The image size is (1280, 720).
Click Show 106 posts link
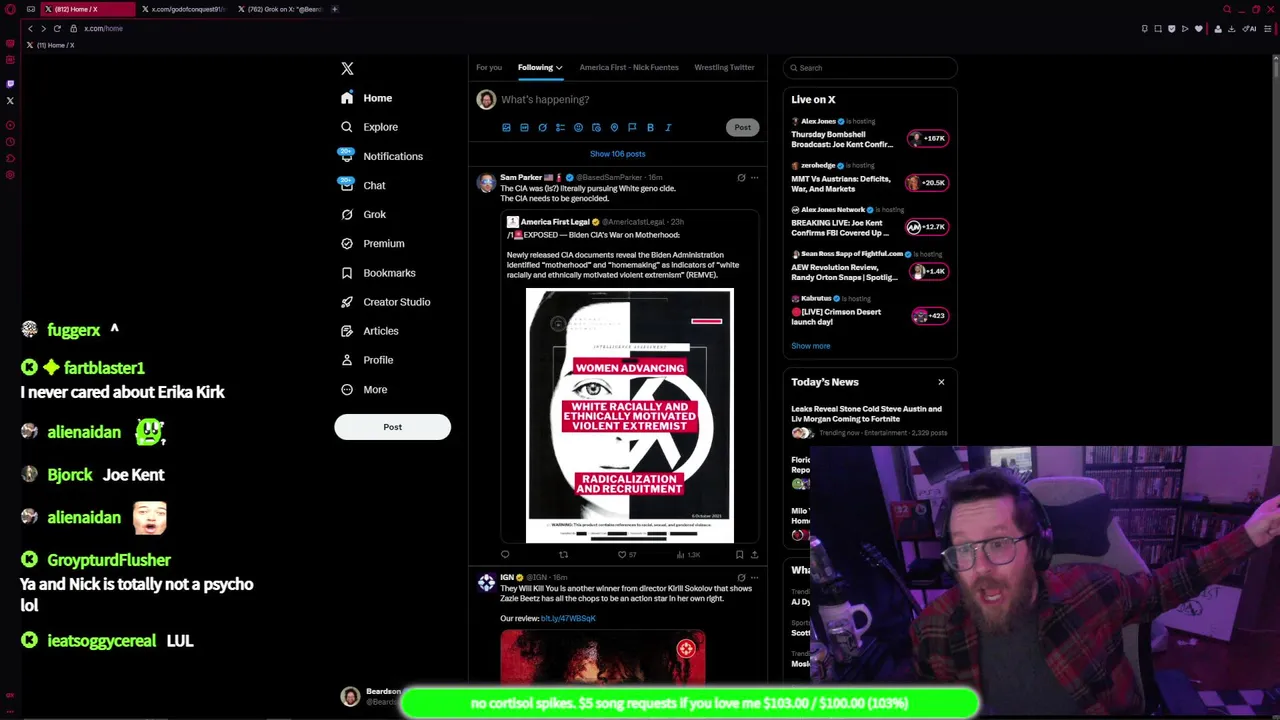(617, 154)
